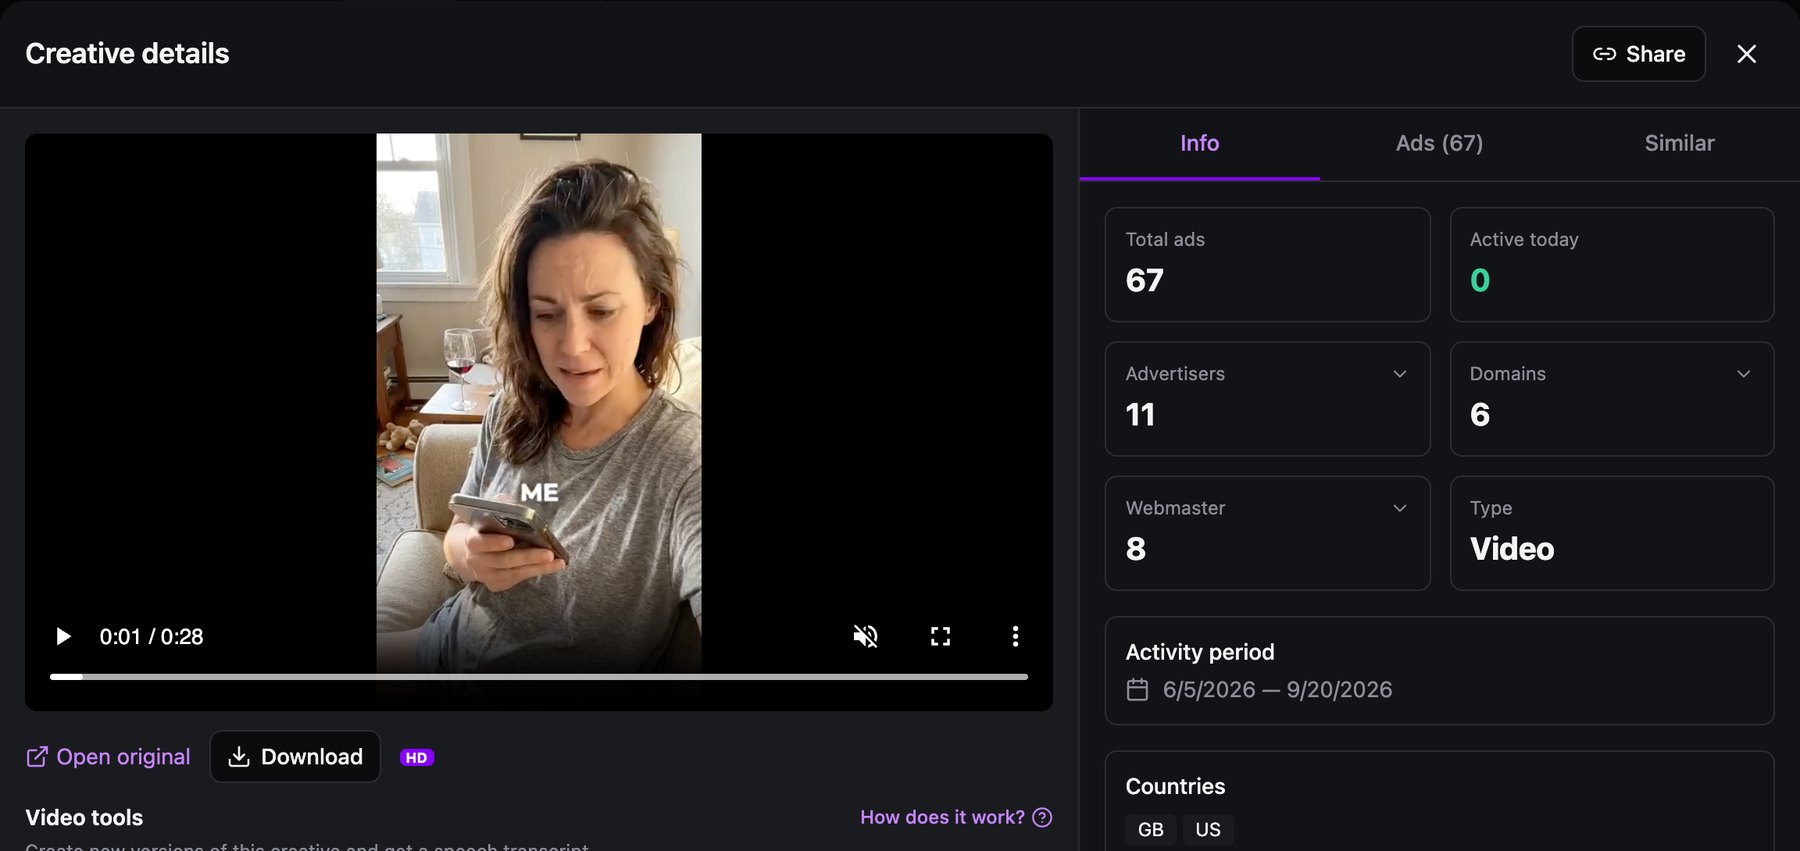Select the US country tag
1800x851 pixels.
pyautogui.click(x=1208, y=830)
